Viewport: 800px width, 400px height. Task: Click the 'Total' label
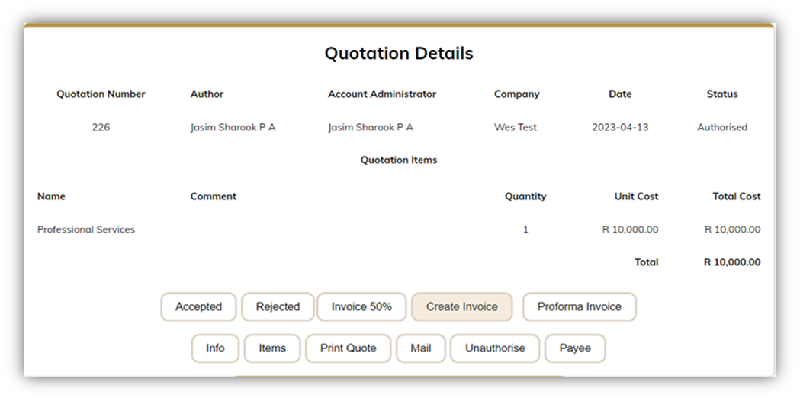[646, 262]
